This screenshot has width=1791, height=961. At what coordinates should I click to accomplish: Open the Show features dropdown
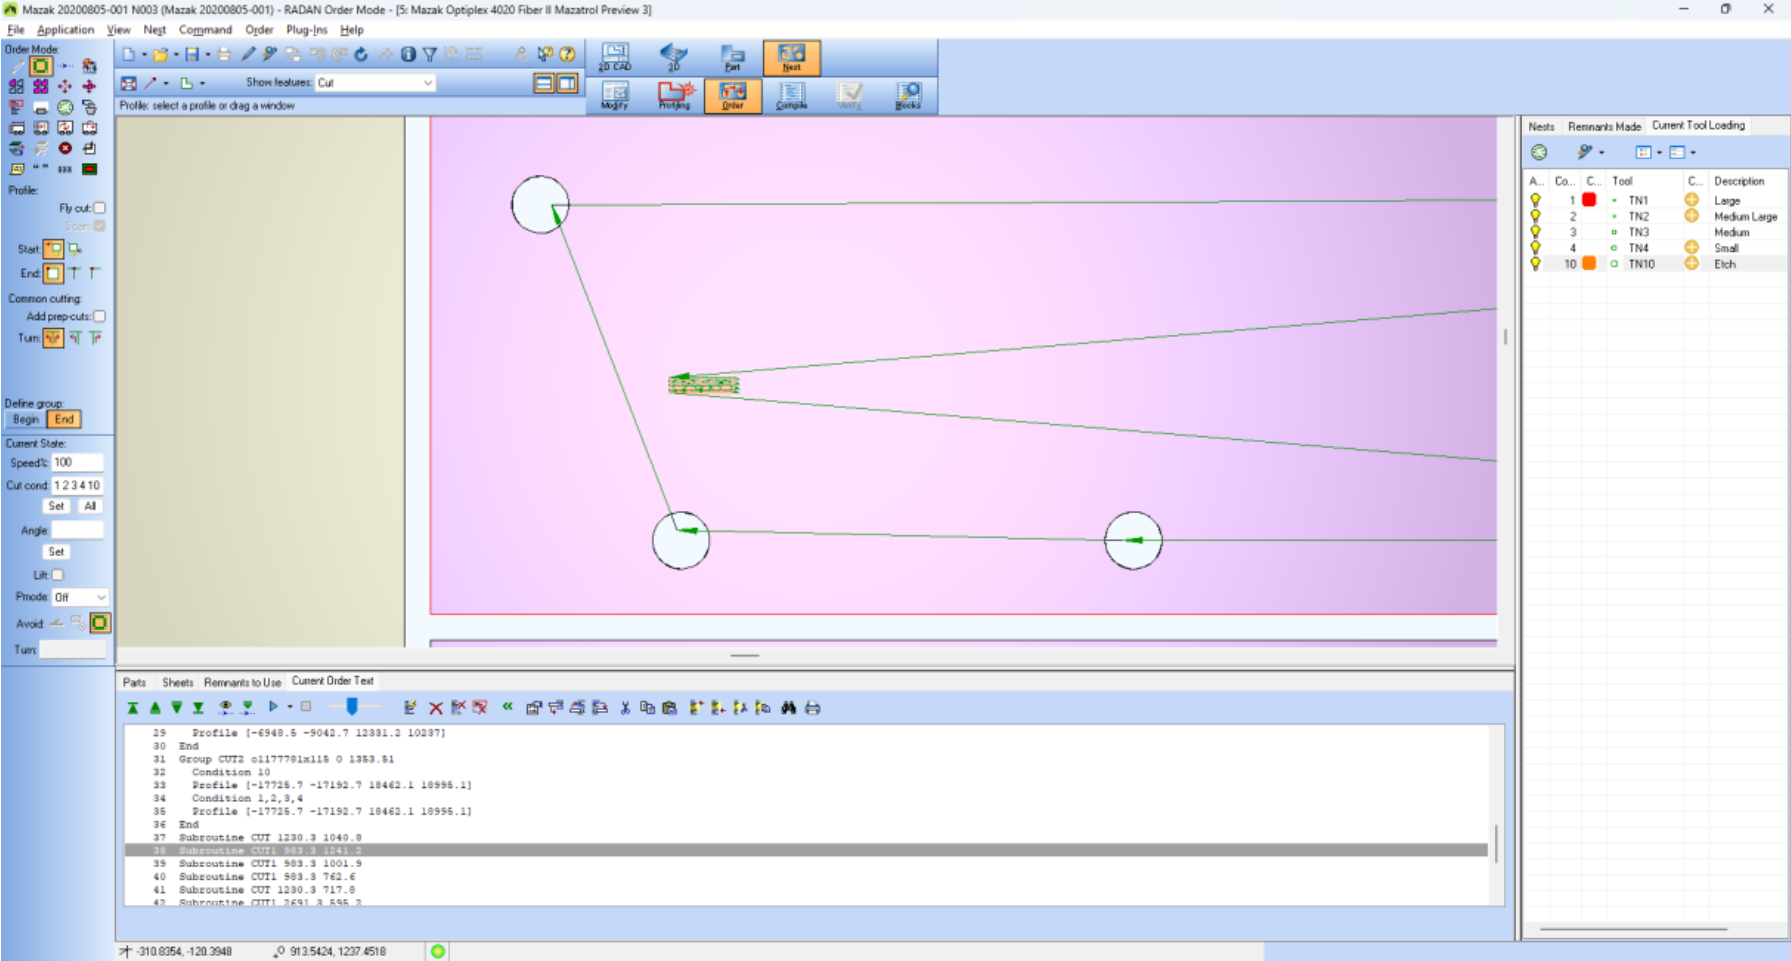[427, 83]
